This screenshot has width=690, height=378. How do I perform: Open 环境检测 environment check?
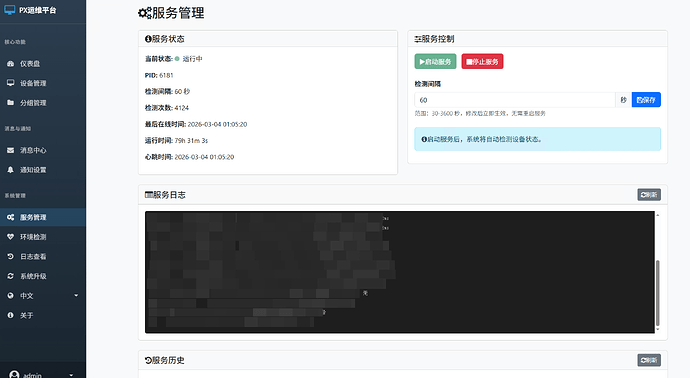point(43,237)
